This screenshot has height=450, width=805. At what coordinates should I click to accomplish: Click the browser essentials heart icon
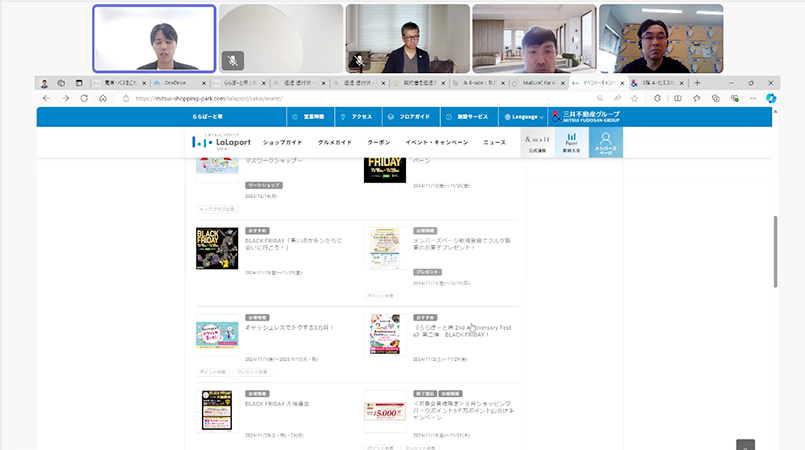click(735, 99)
